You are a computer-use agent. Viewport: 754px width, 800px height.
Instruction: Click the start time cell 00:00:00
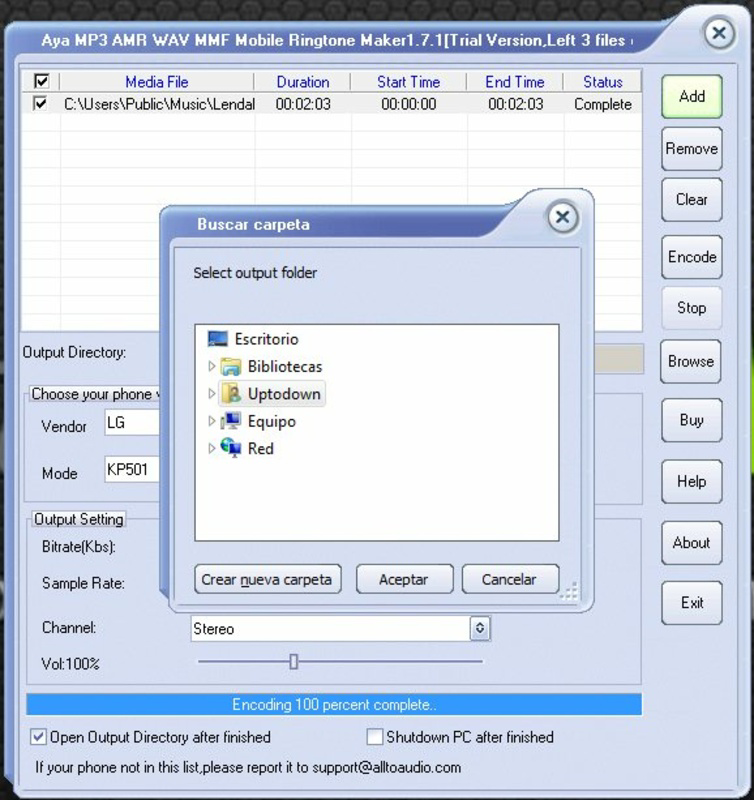[x=409, y=104]
